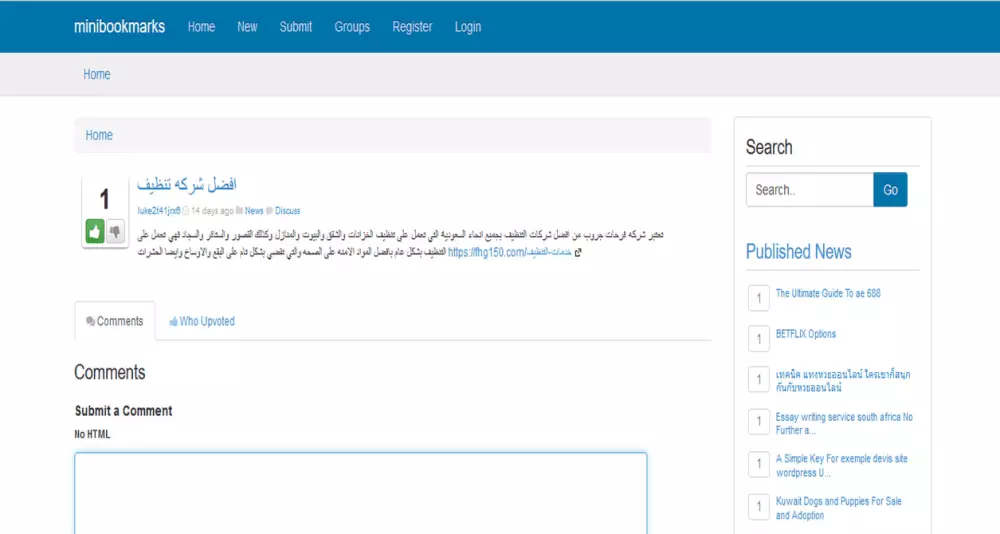Open the New menu item

click(x=247, y=27)
